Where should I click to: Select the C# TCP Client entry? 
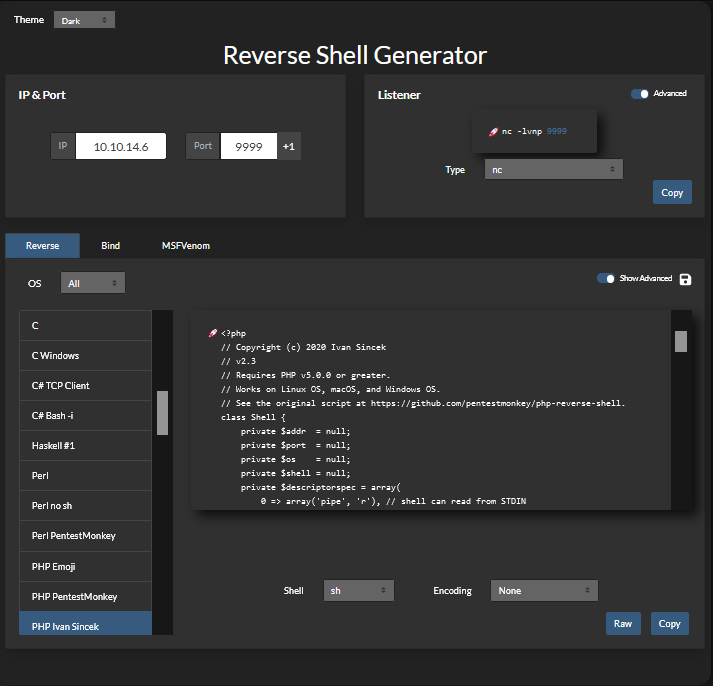coord(85,386)
